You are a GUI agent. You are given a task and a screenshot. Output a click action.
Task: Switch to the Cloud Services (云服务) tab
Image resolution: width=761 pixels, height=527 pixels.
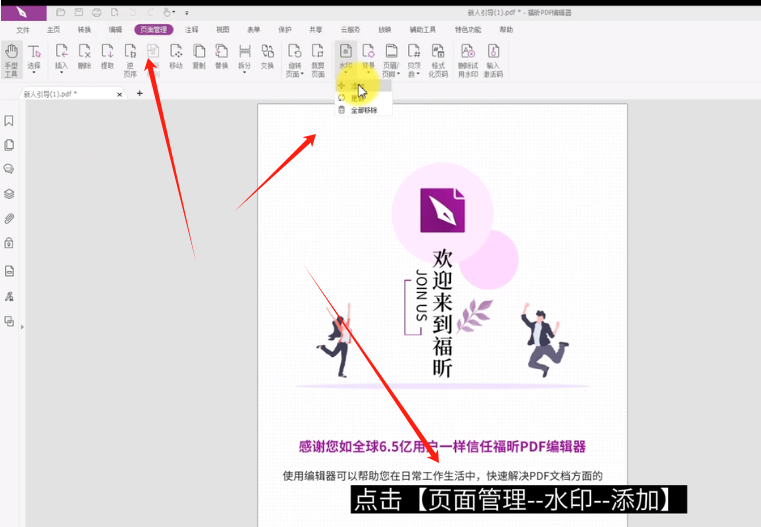pos(350,30)
